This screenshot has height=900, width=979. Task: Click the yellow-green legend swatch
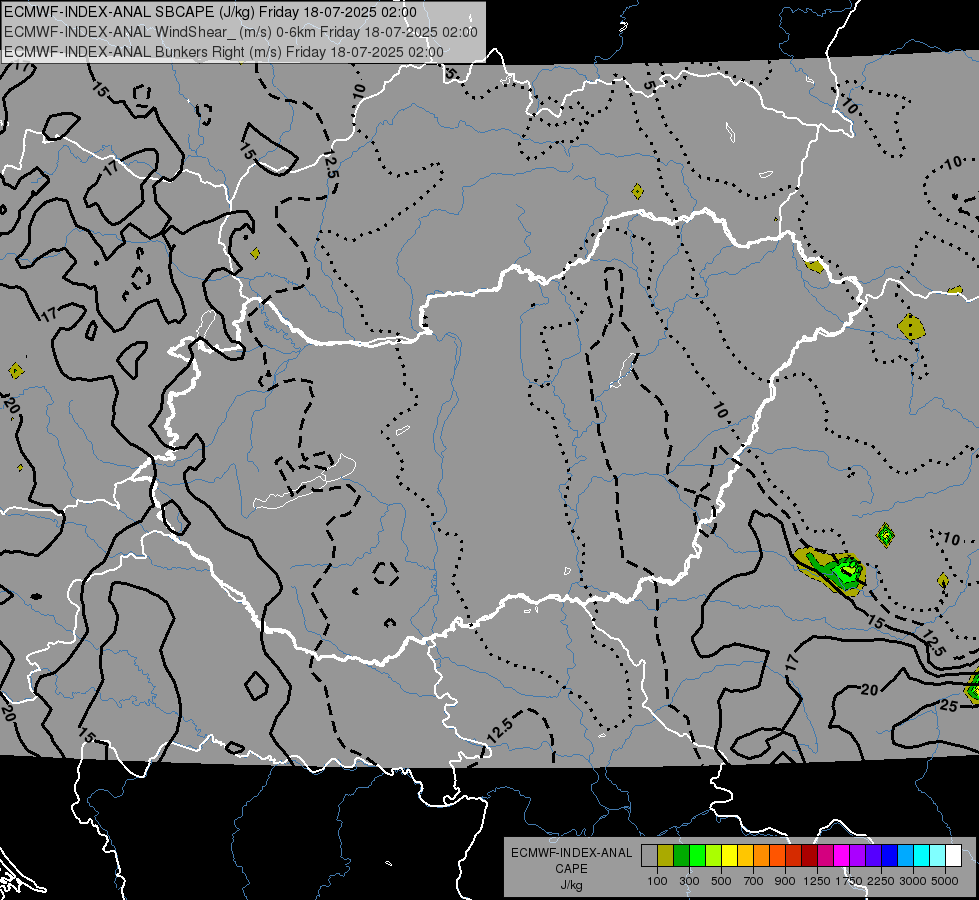714,855
